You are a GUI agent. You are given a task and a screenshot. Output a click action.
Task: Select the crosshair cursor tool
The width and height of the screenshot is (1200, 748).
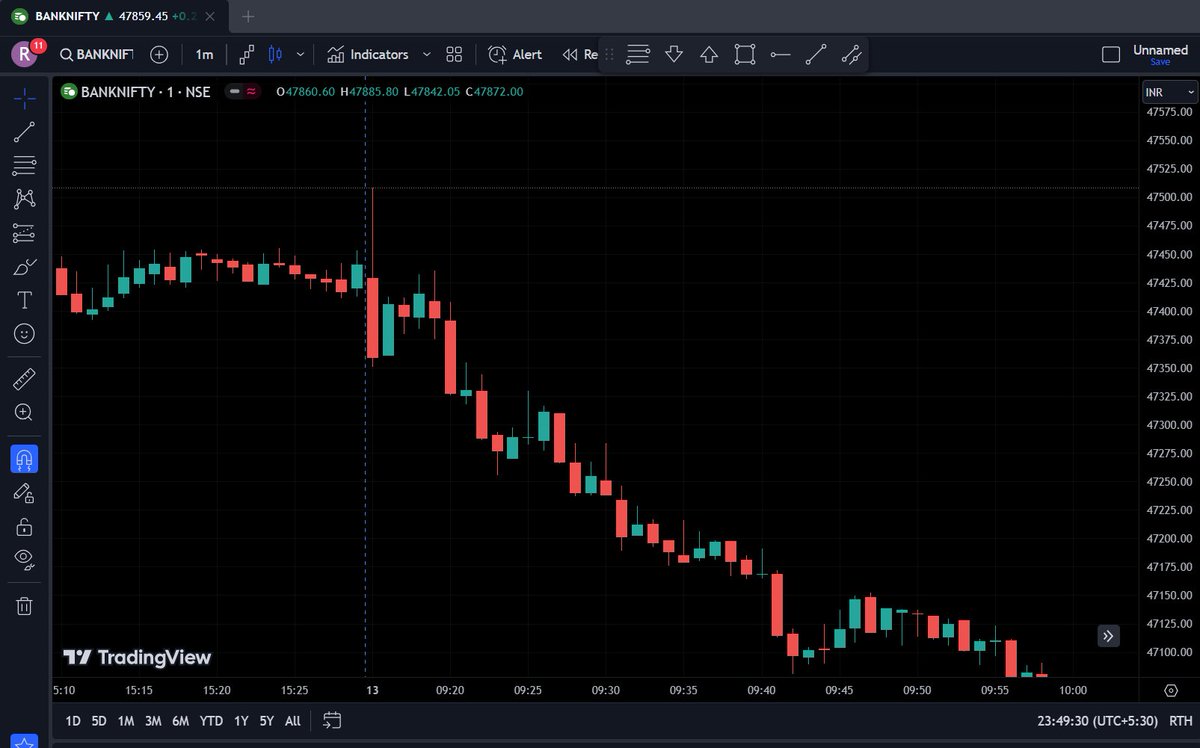point(25,98)
